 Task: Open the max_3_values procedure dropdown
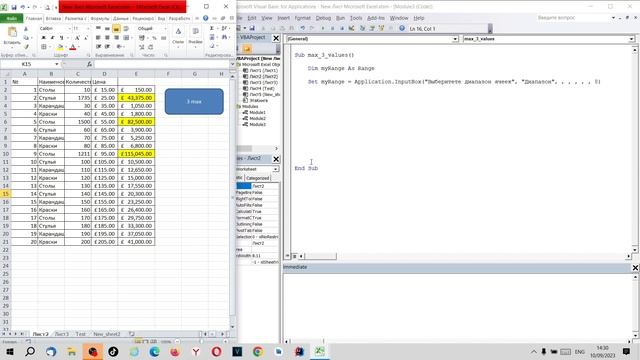(x=631, y=39)
